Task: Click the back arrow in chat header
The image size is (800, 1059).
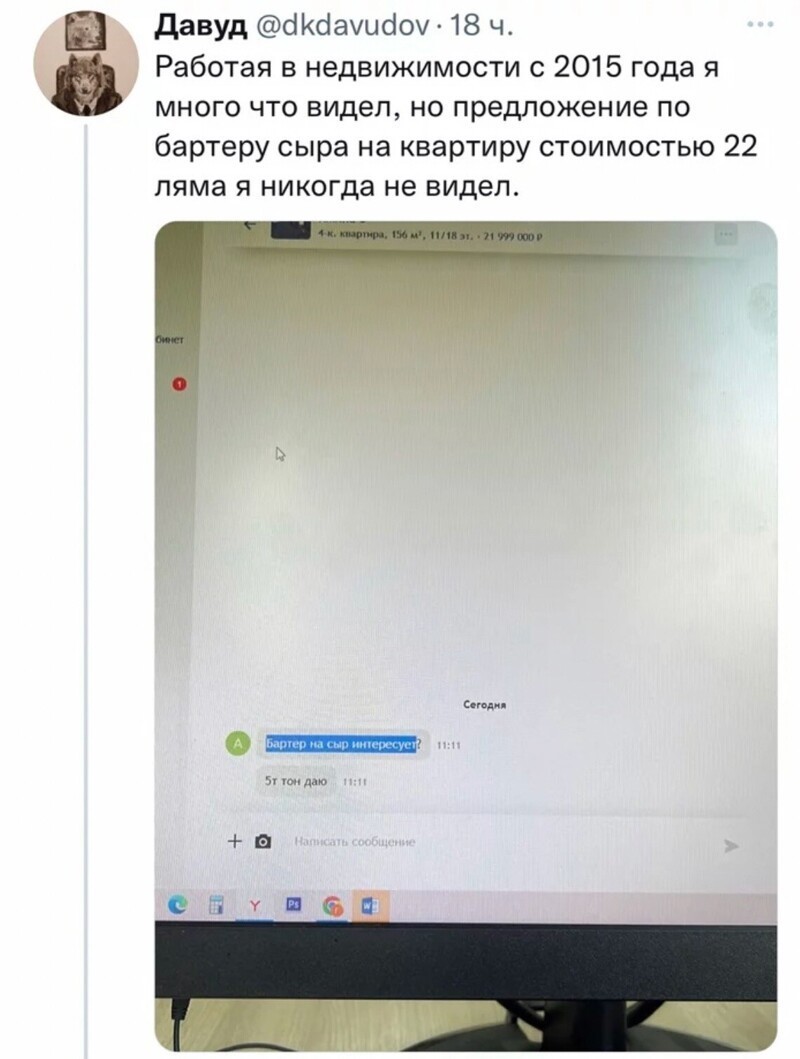Action: pyautogui.click(x=252, y=226)
